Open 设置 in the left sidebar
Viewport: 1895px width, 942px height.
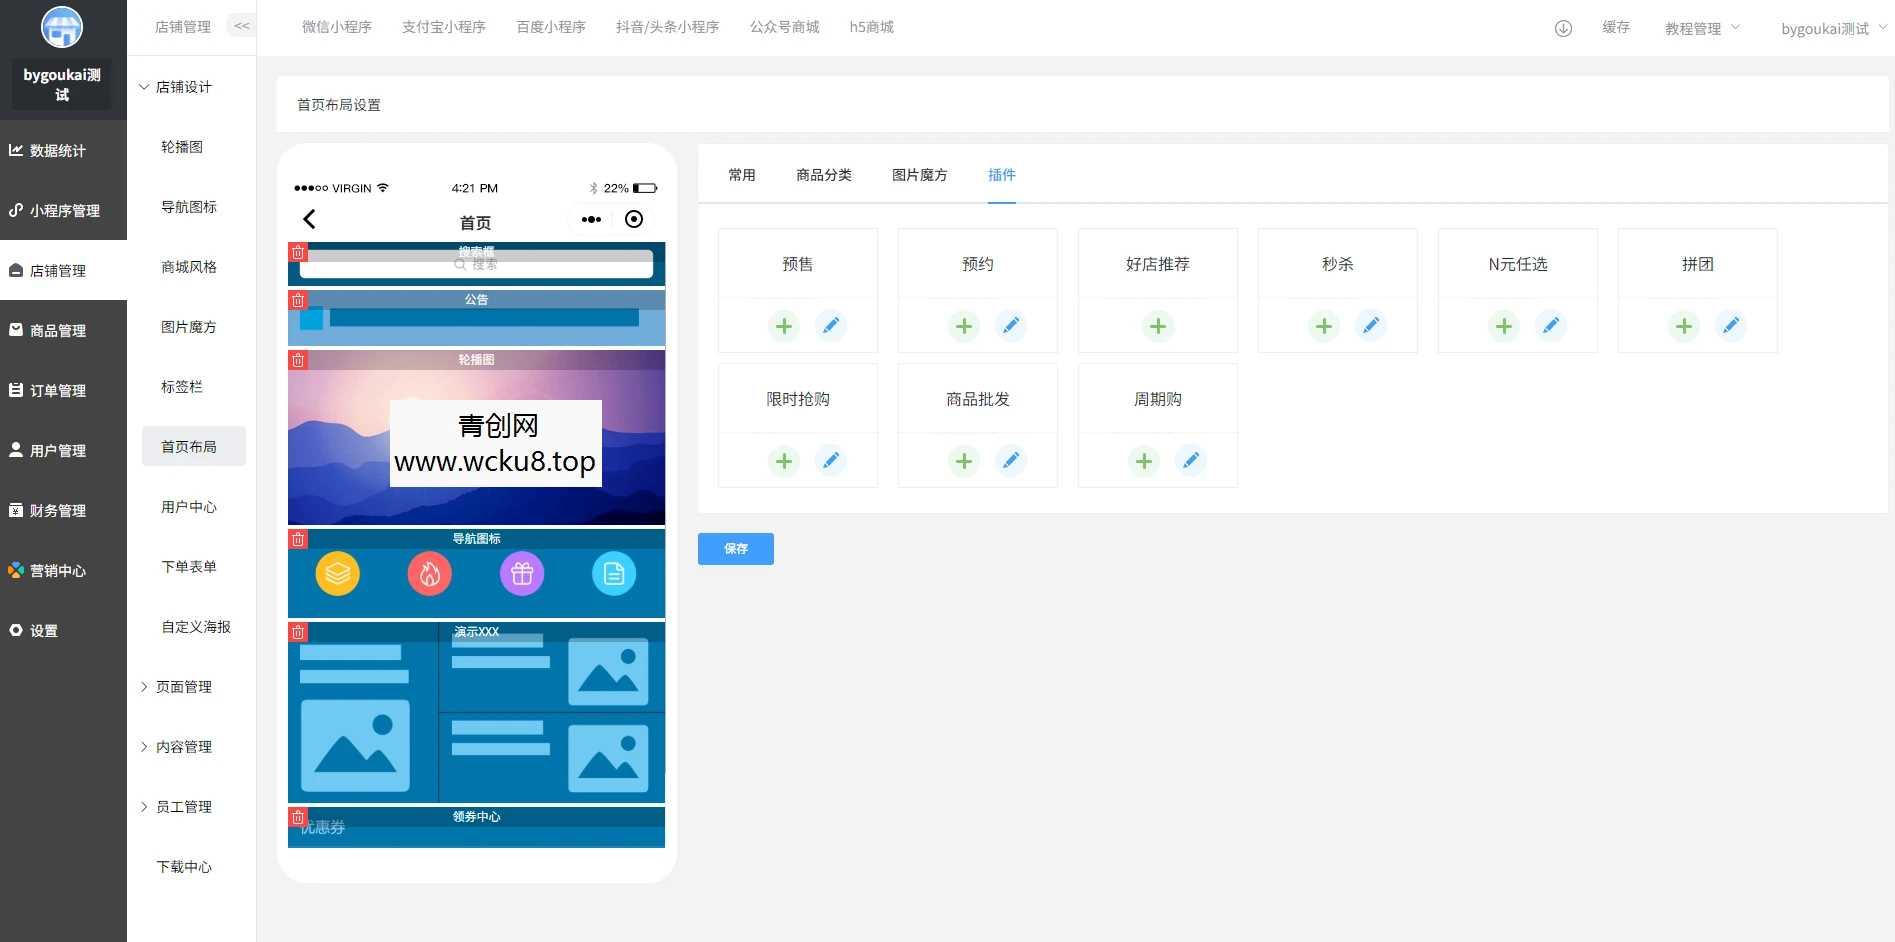click(x=45, y=630)
